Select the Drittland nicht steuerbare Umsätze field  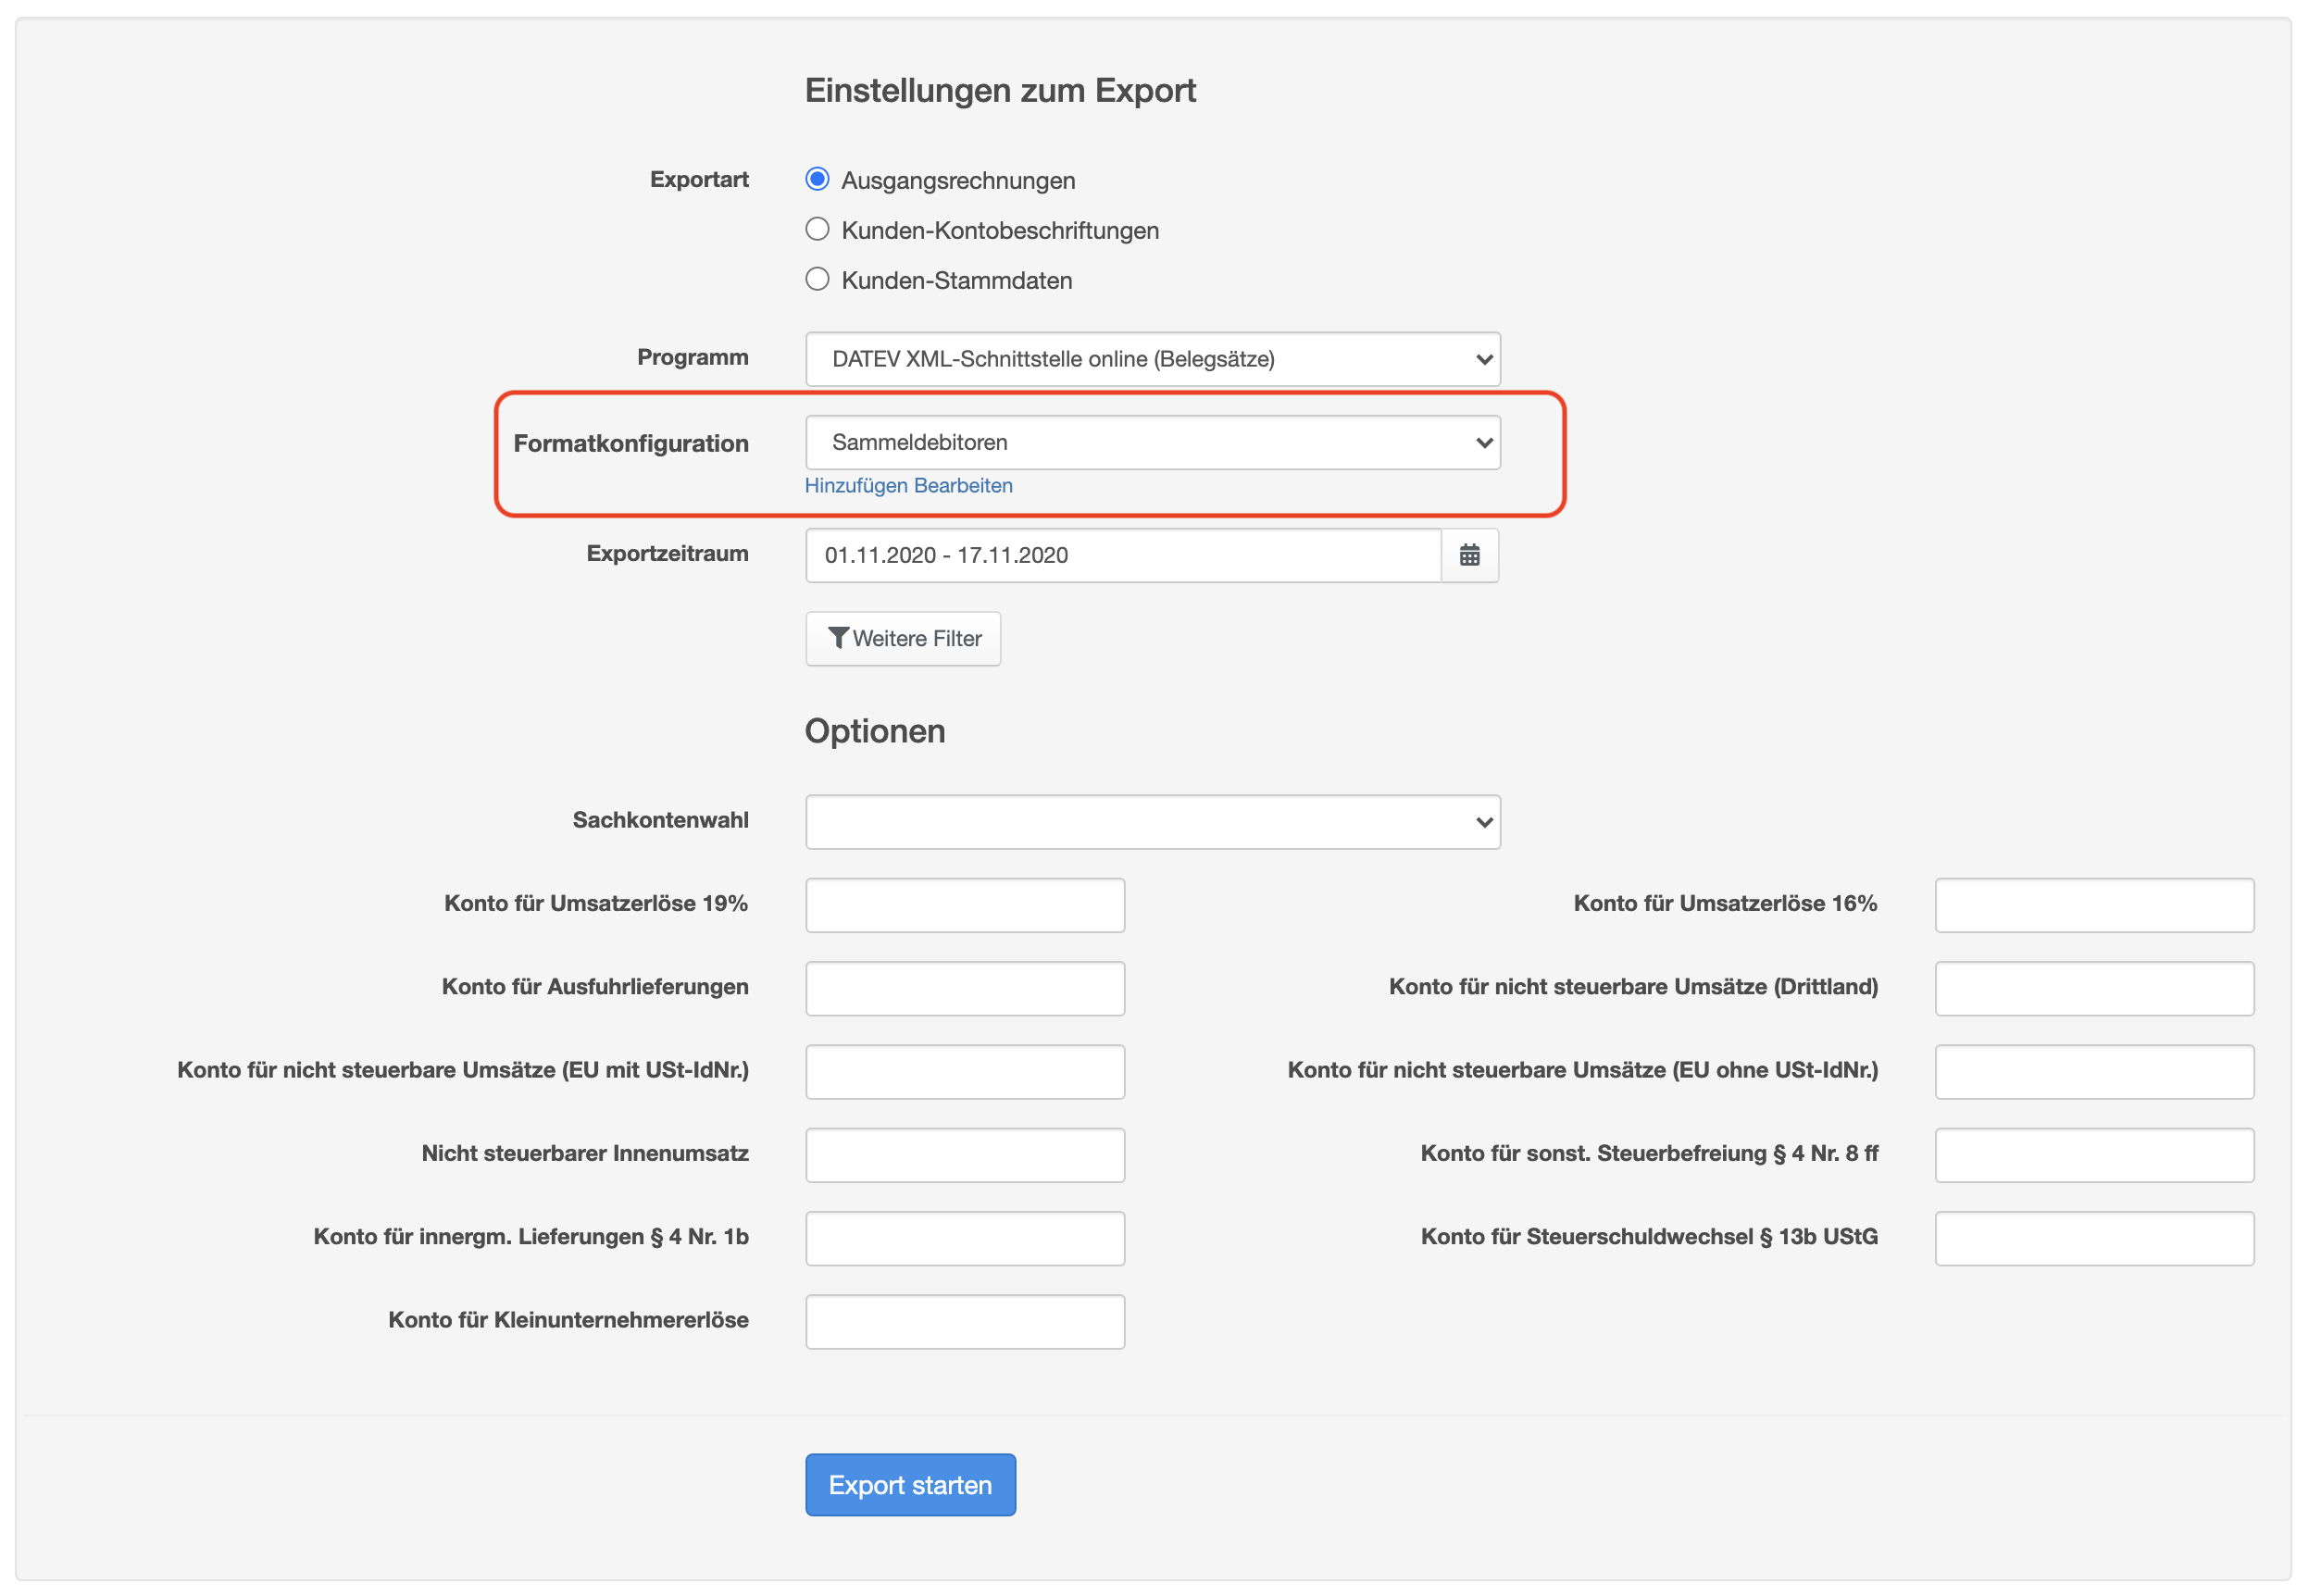(x=2093, y=987)
